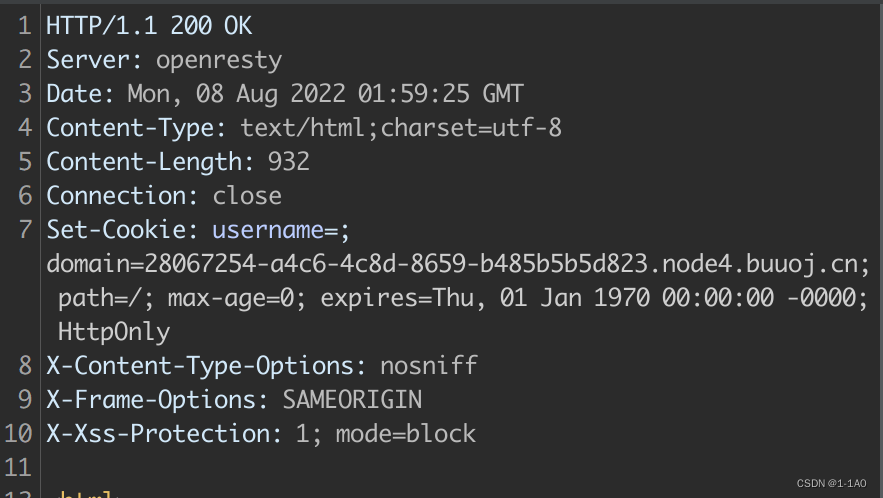The width and height of the screenshot is (883, 498).
Task: Click the HTTP/1.1 200 OK status line
Action: point(148,26)
